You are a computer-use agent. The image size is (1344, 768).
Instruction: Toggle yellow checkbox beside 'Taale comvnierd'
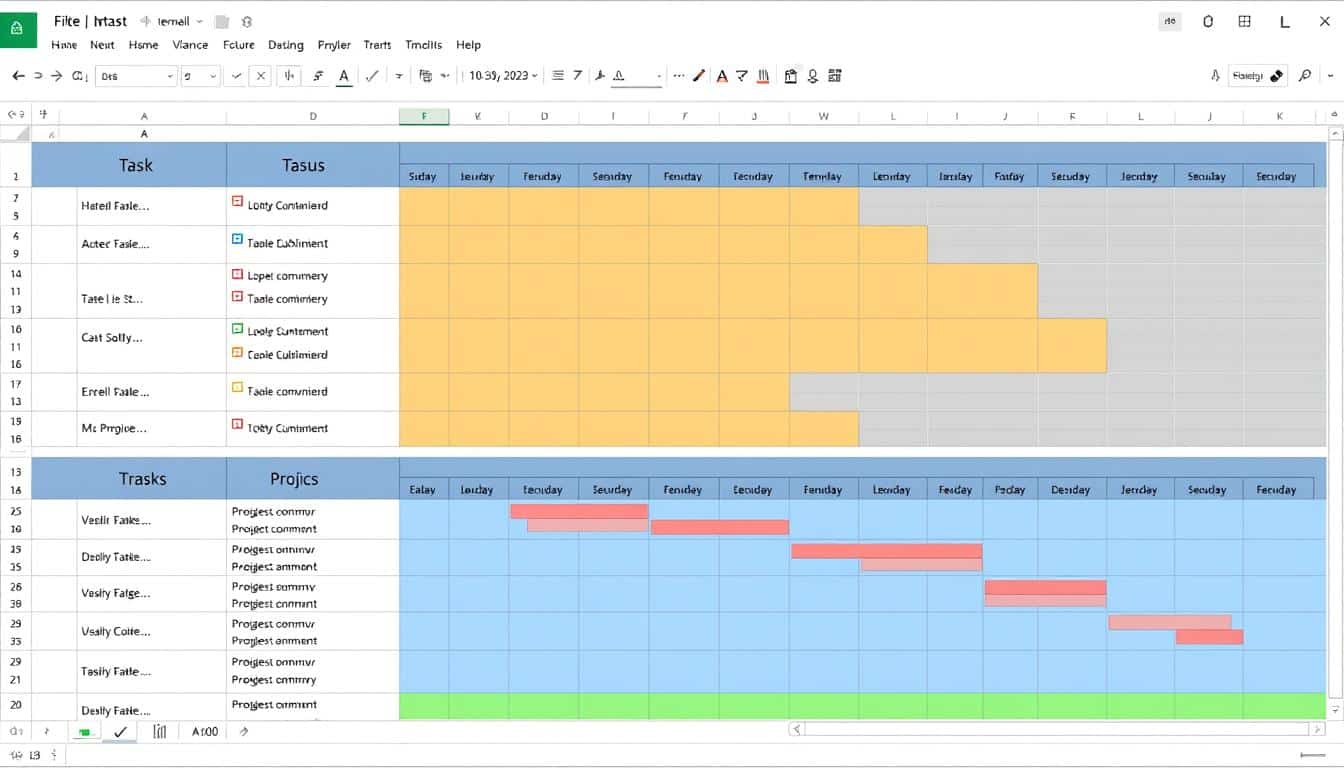237,388
